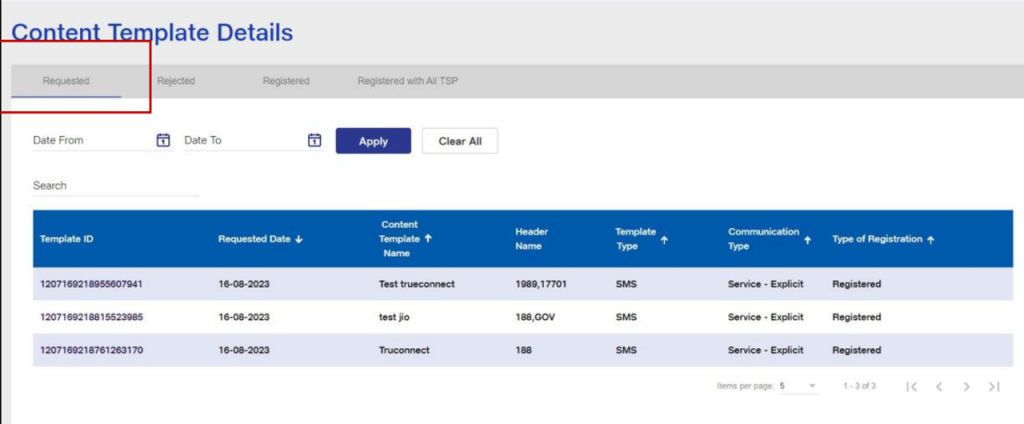The image size is (1024, 424).
Task: Click the Apply button
Action: [373, 141]
